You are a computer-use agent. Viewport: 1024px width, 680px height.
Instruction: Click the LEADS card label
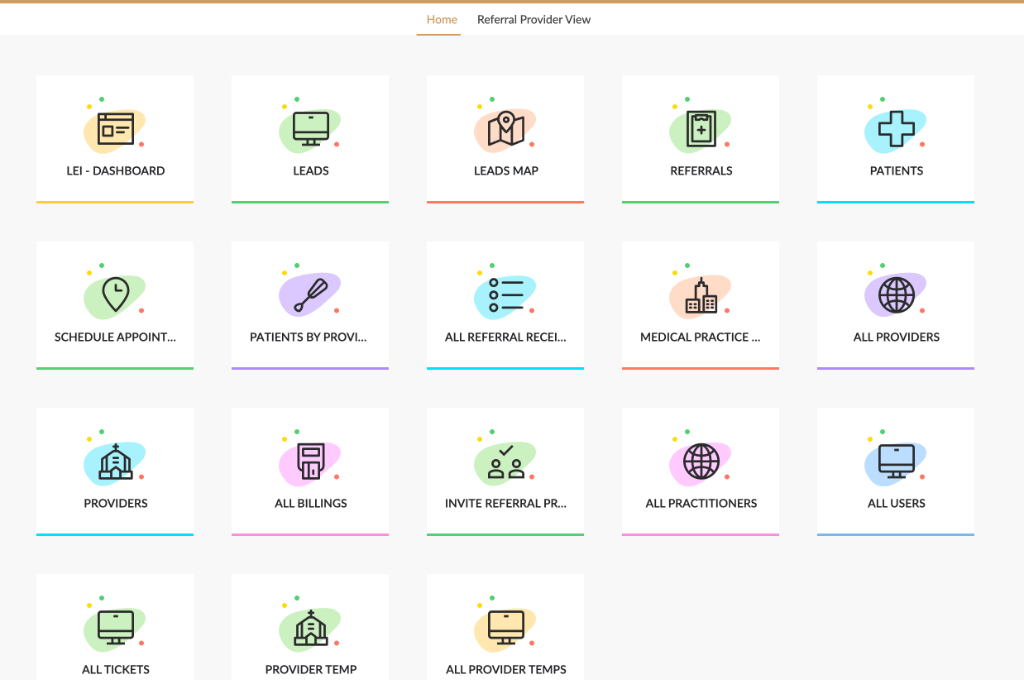pyautogui.click(x=311, y=170)
